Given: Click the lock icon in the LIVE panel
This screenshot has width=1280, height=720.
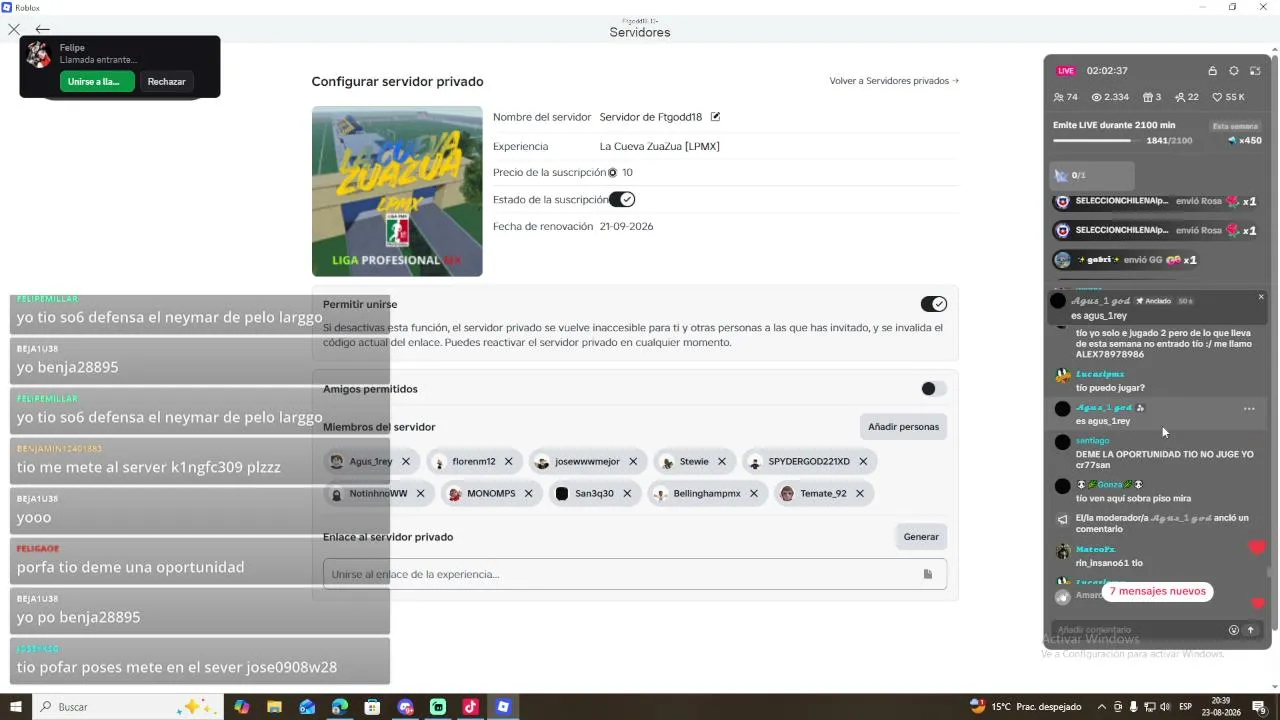Looking at the screenshot, I should (1212, 71).
